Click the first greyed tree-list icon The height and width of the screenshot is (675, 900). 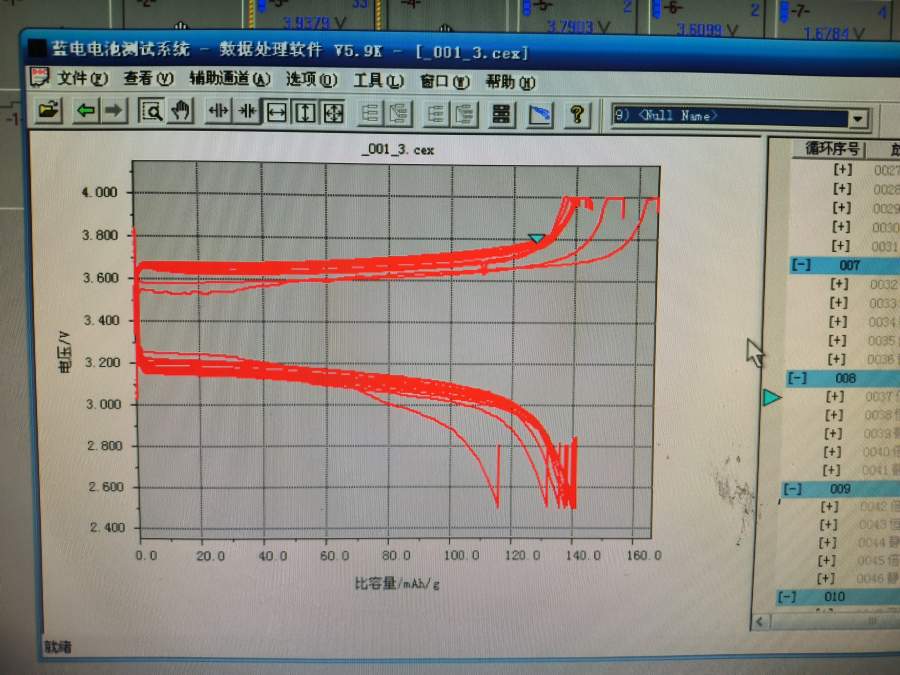370,114
